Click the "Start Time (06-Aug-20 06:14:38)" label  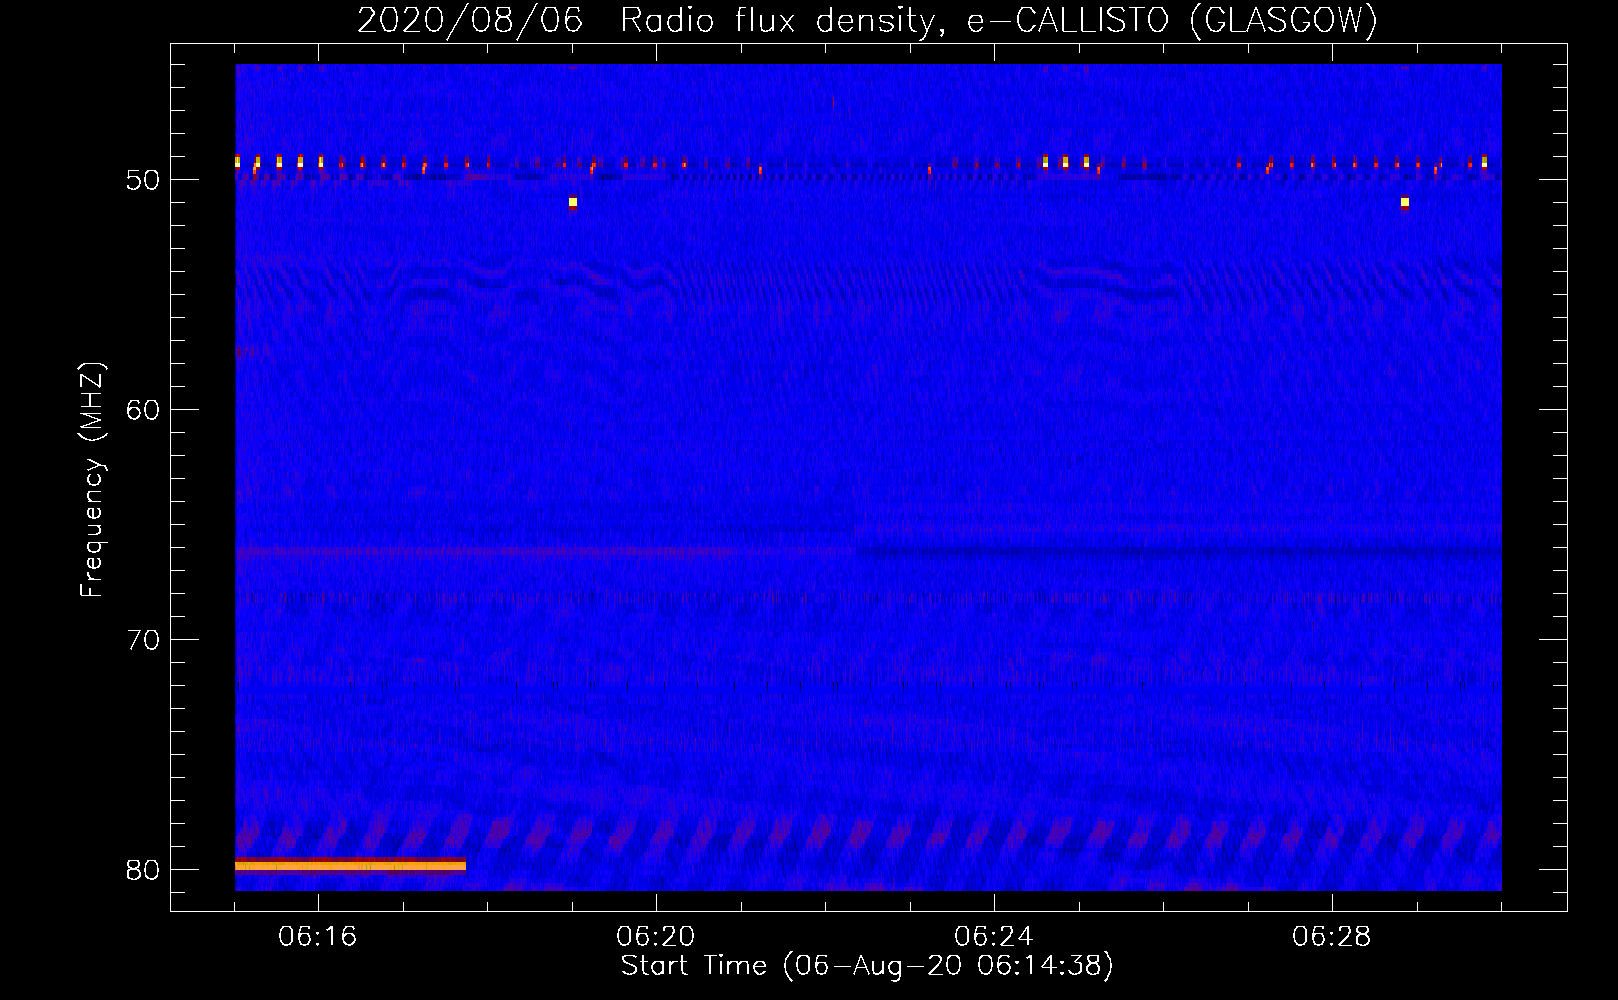[867, 966]
